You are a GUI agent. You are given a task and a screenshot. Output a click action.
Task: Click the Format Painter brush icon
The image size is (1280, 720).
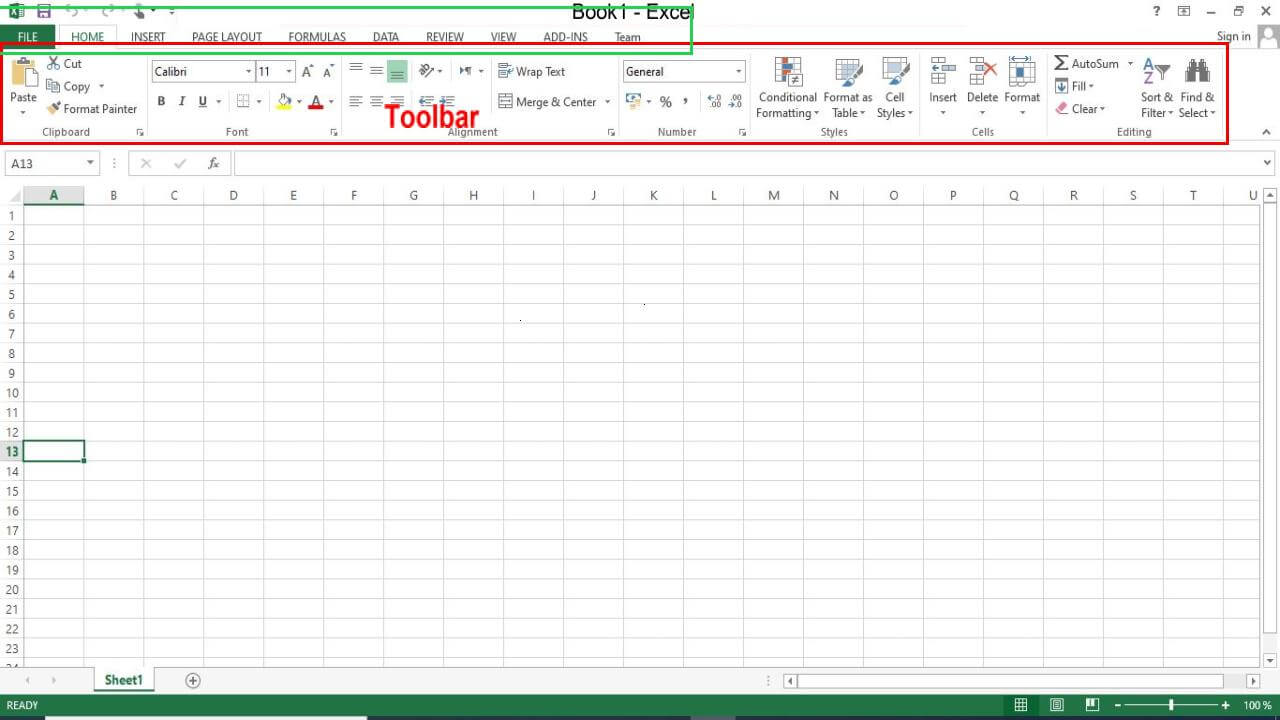[54, 109]
